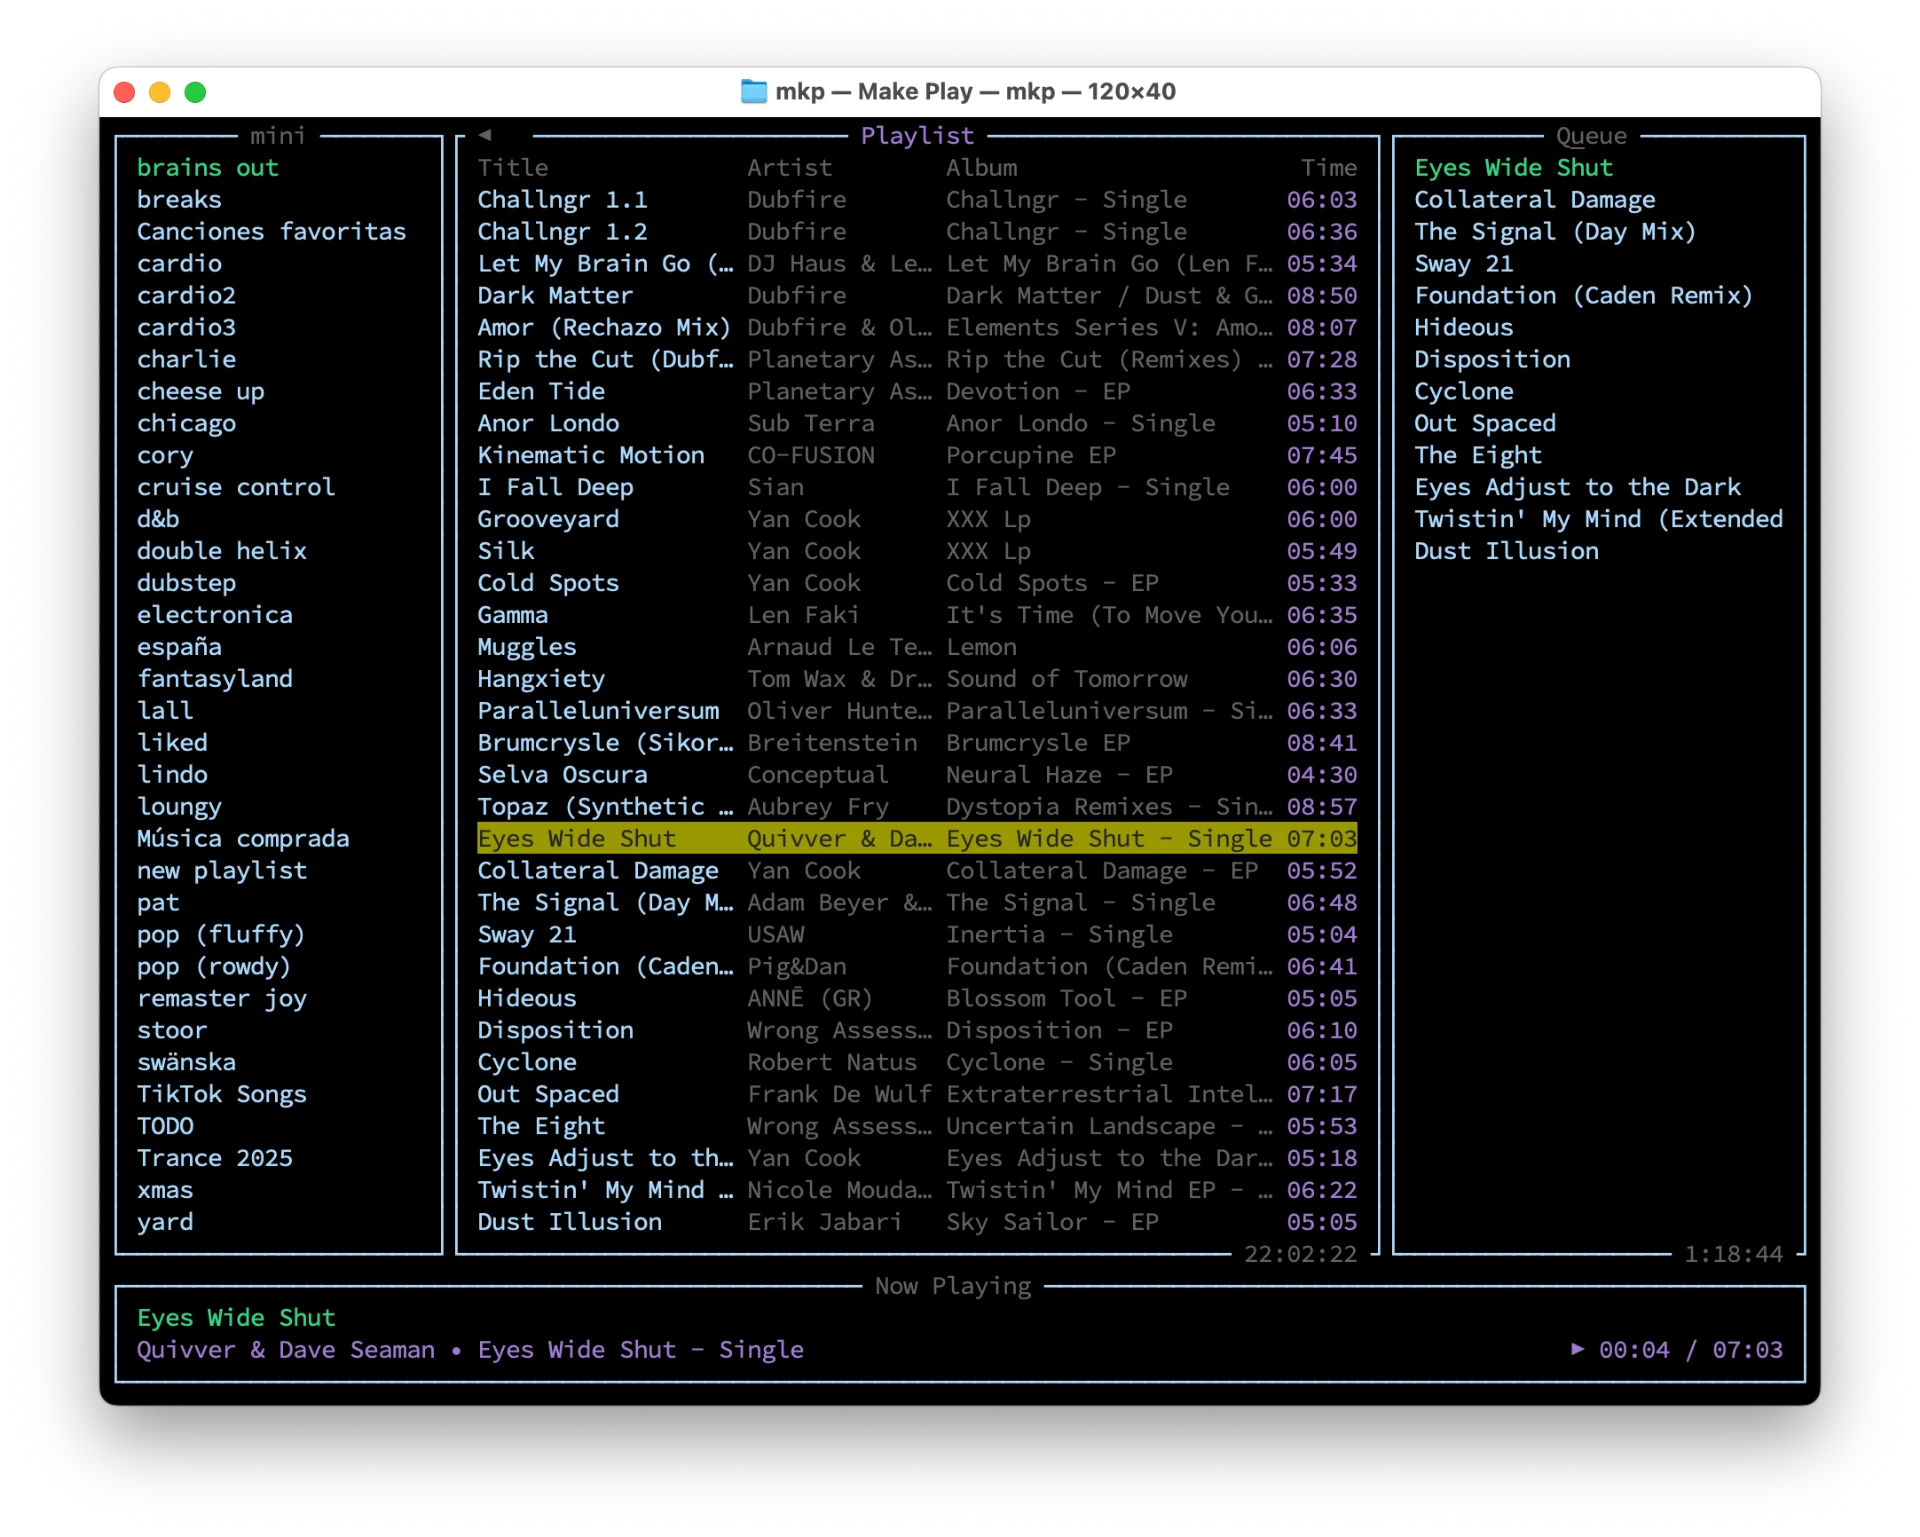Click the Title column header
The image size is (1920, 1537).
(513, 167)
